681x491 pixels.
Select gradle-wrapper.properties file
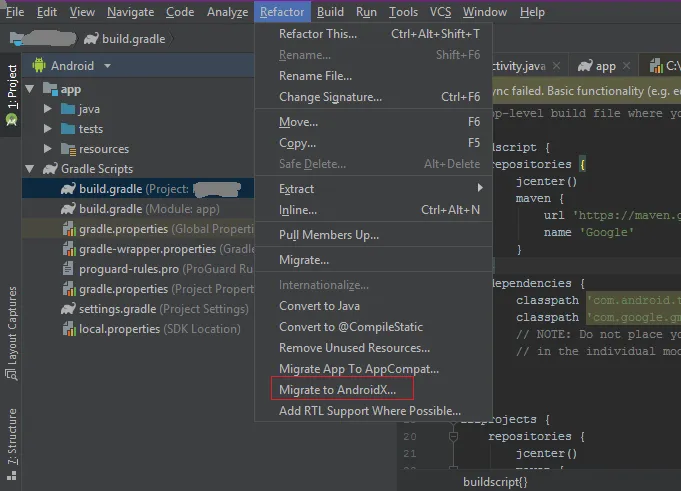(x=138, y=249)
